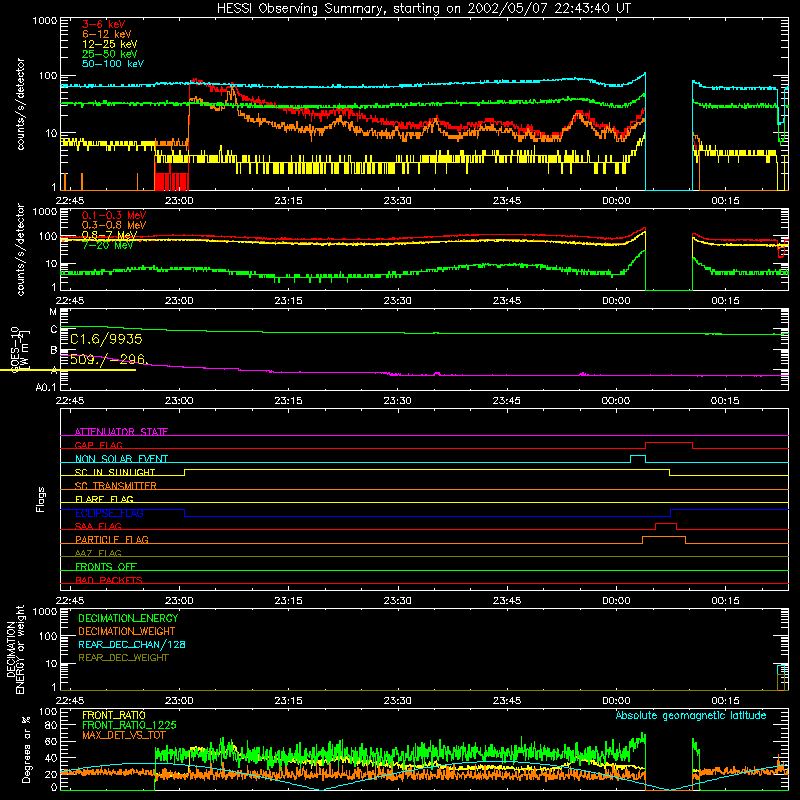Click the 23:30 tick under the MeV panel
Image resolution: width=800 pixels, height=800 pixels.
tap(397, 301)
